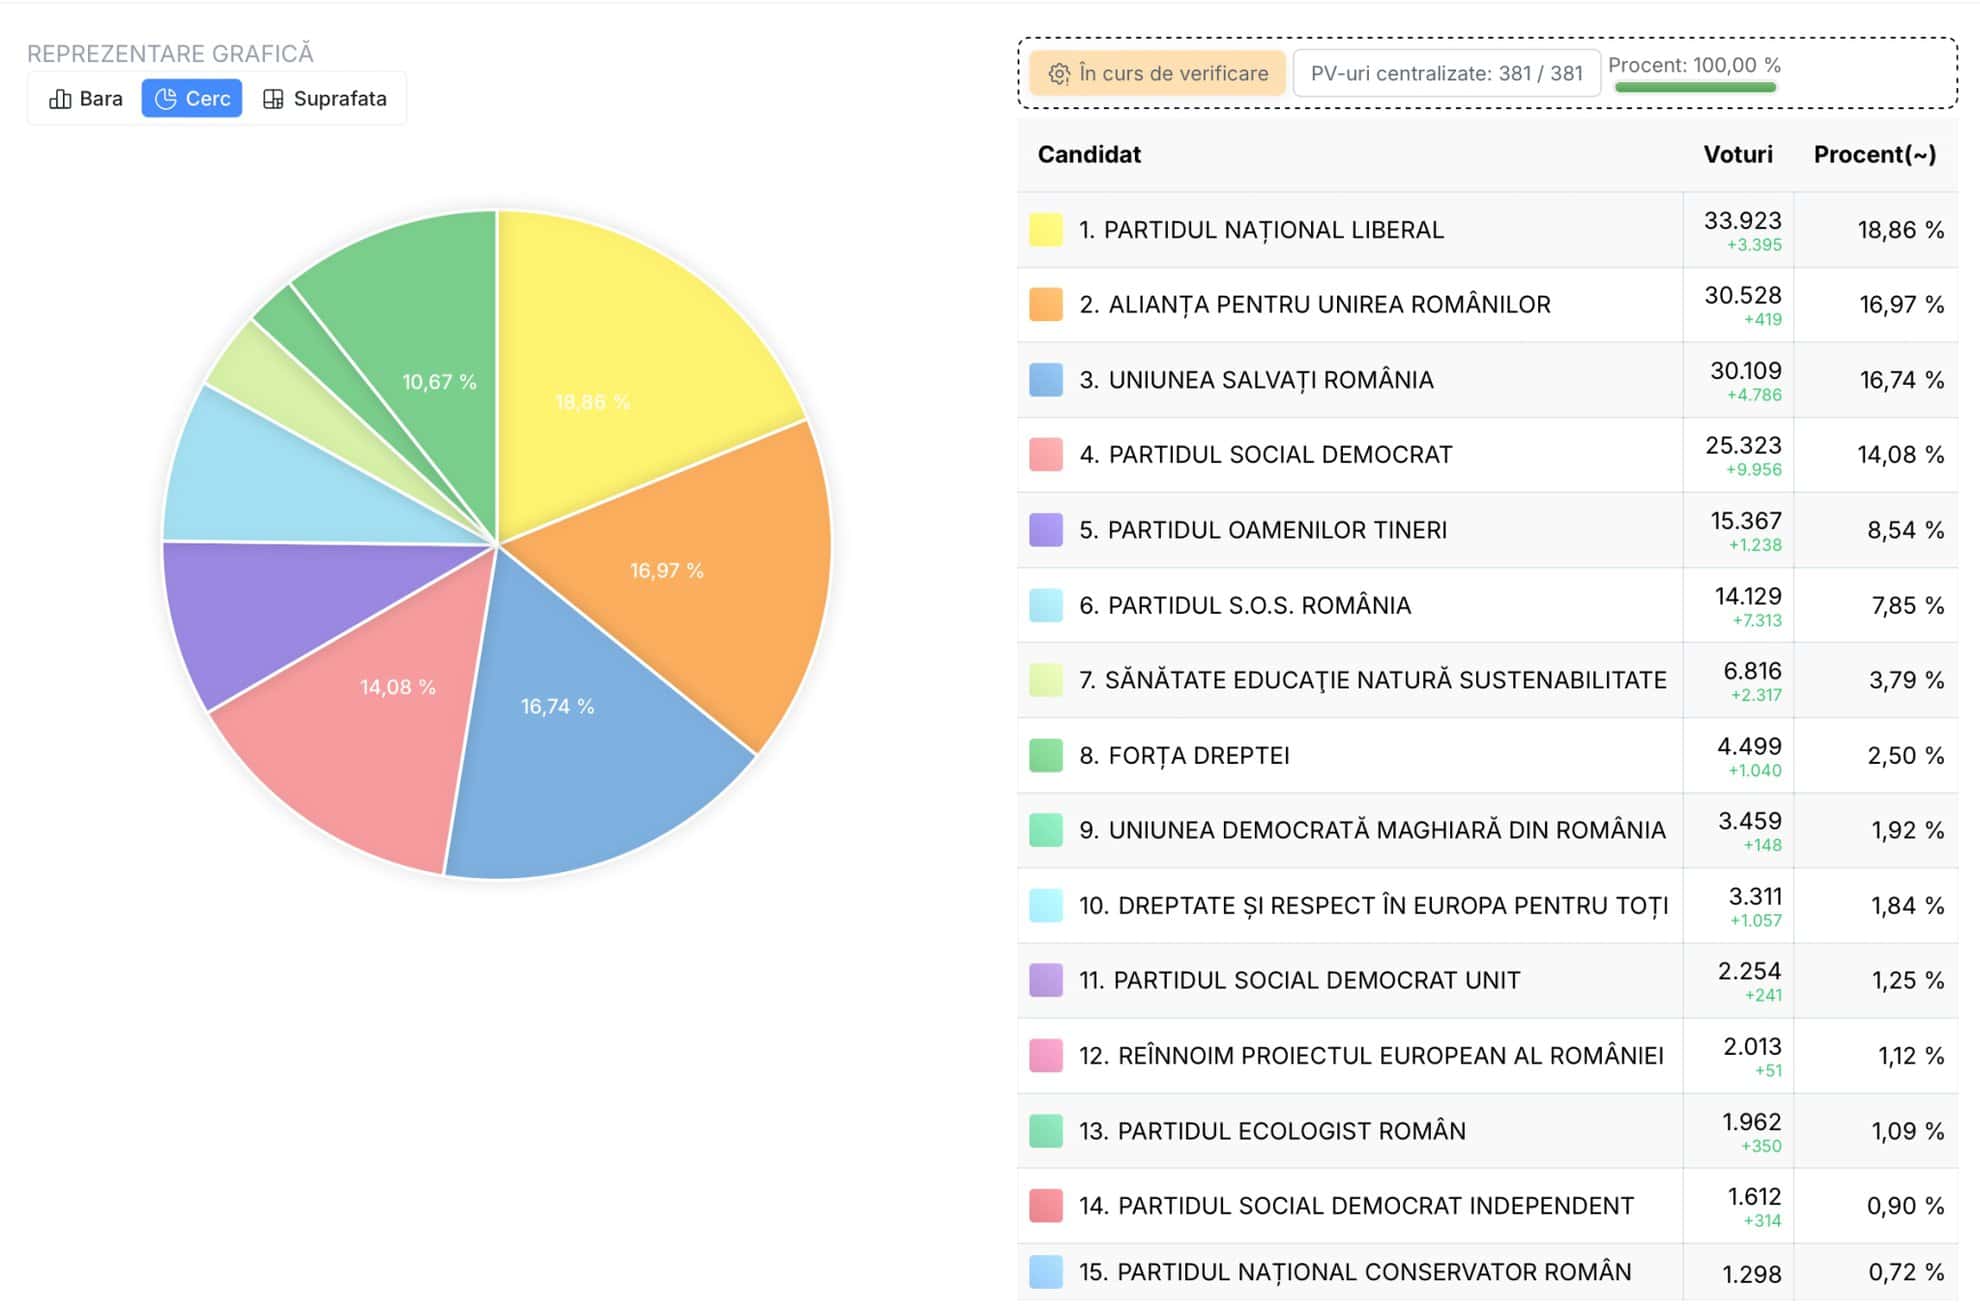Select row 1. PARTIDUL NAȚIONAL LIBERAL
Image resolution: width=1980 pixels, height=1313 pixels.
point(1487,230)
